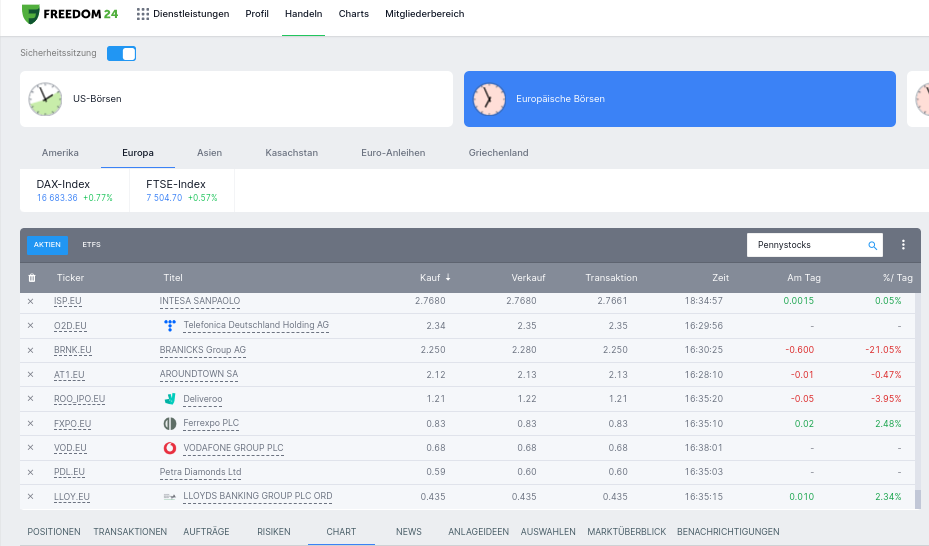Switch to the Griechenland tab
The height and width of the screenshot is (546, 929).
pyautogui.click(x=498, y=153)
